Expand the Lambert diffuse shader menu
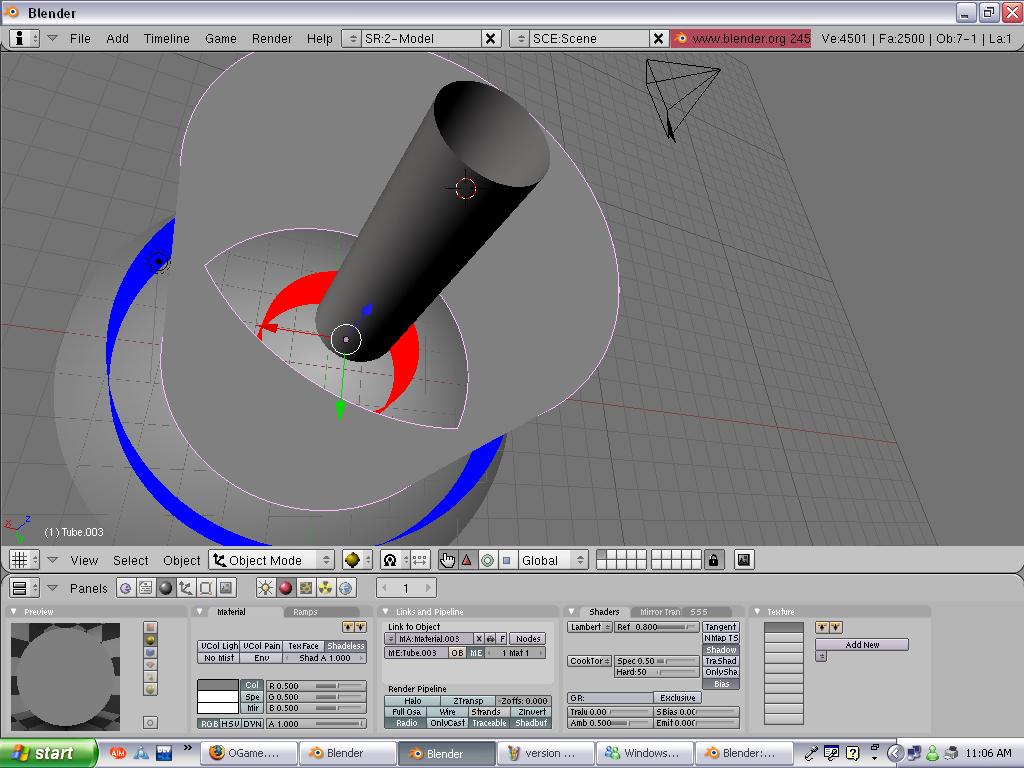The height and width of the screenshot is (768, 1024). (x=589, y=627)
